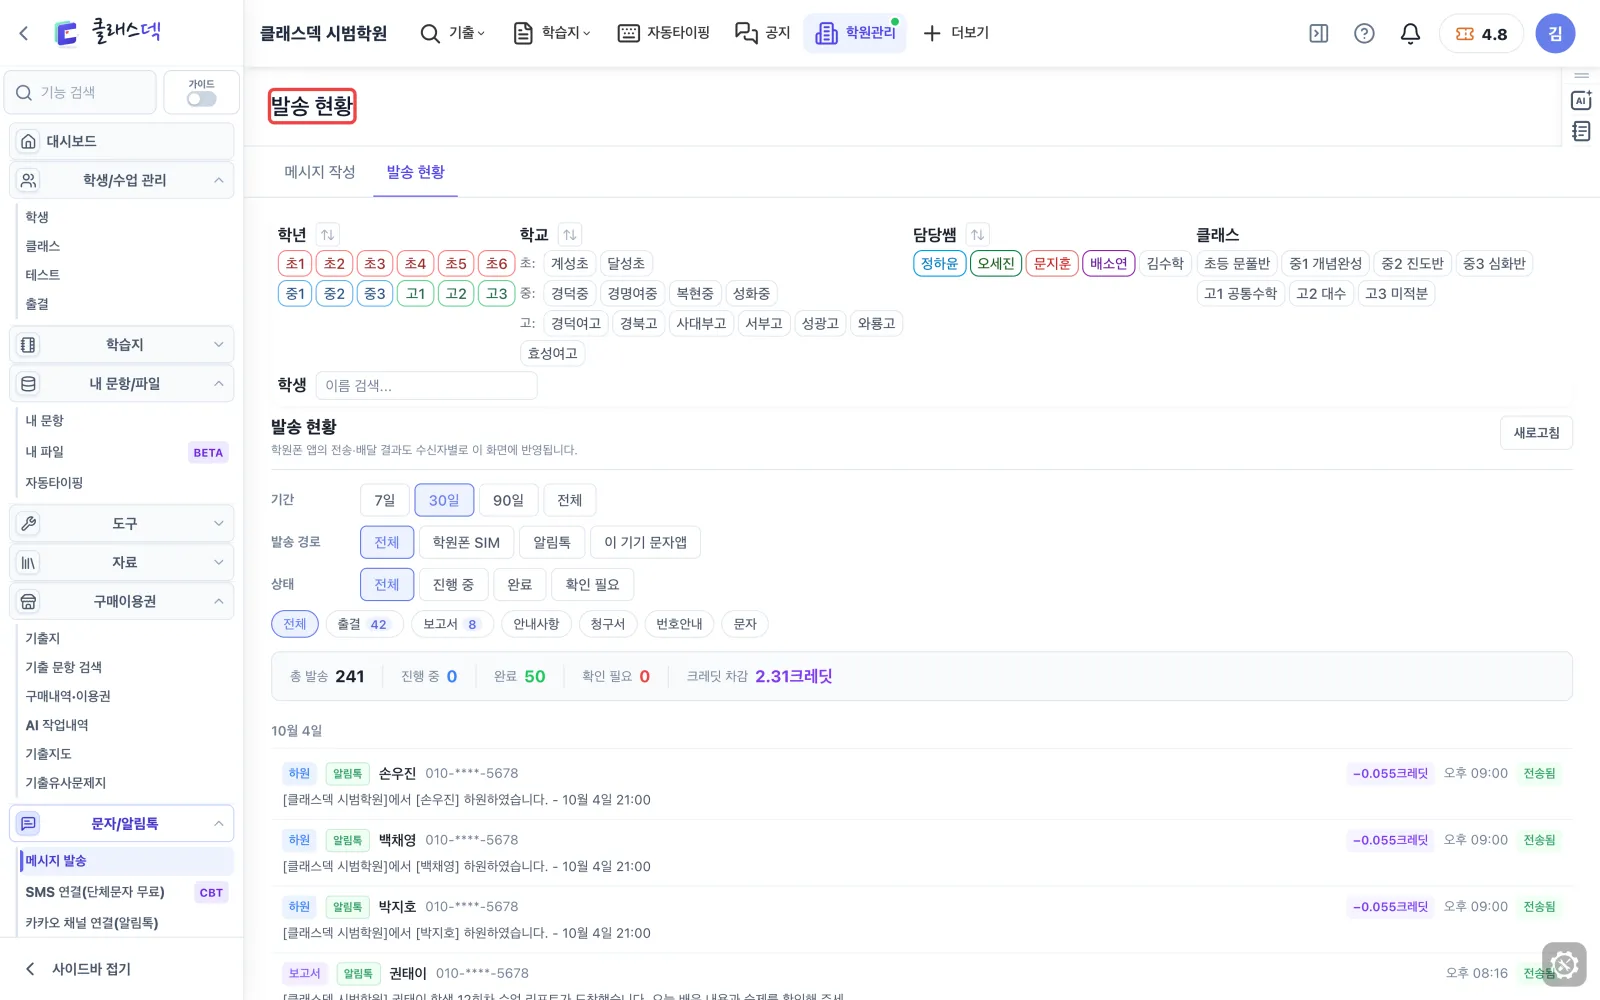Click the 대시보드 home icon

pos(29,141)
